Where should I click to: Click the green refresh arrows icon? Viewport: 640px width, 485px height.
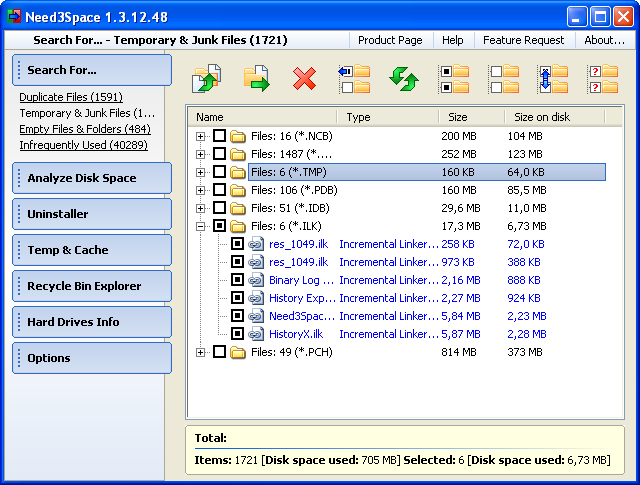(x=404, y=79)
